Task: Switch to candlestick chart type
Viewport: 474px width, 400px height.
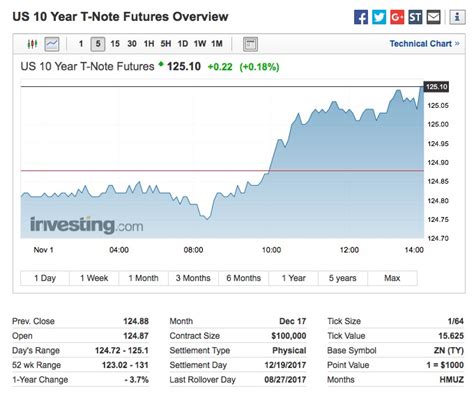Action: [x=32, y=44]
